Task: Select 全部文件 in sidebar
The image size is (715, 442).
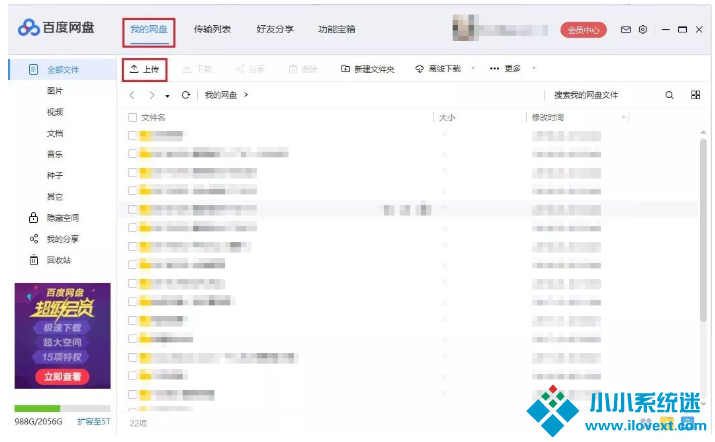Action: [x=62, y=70]
